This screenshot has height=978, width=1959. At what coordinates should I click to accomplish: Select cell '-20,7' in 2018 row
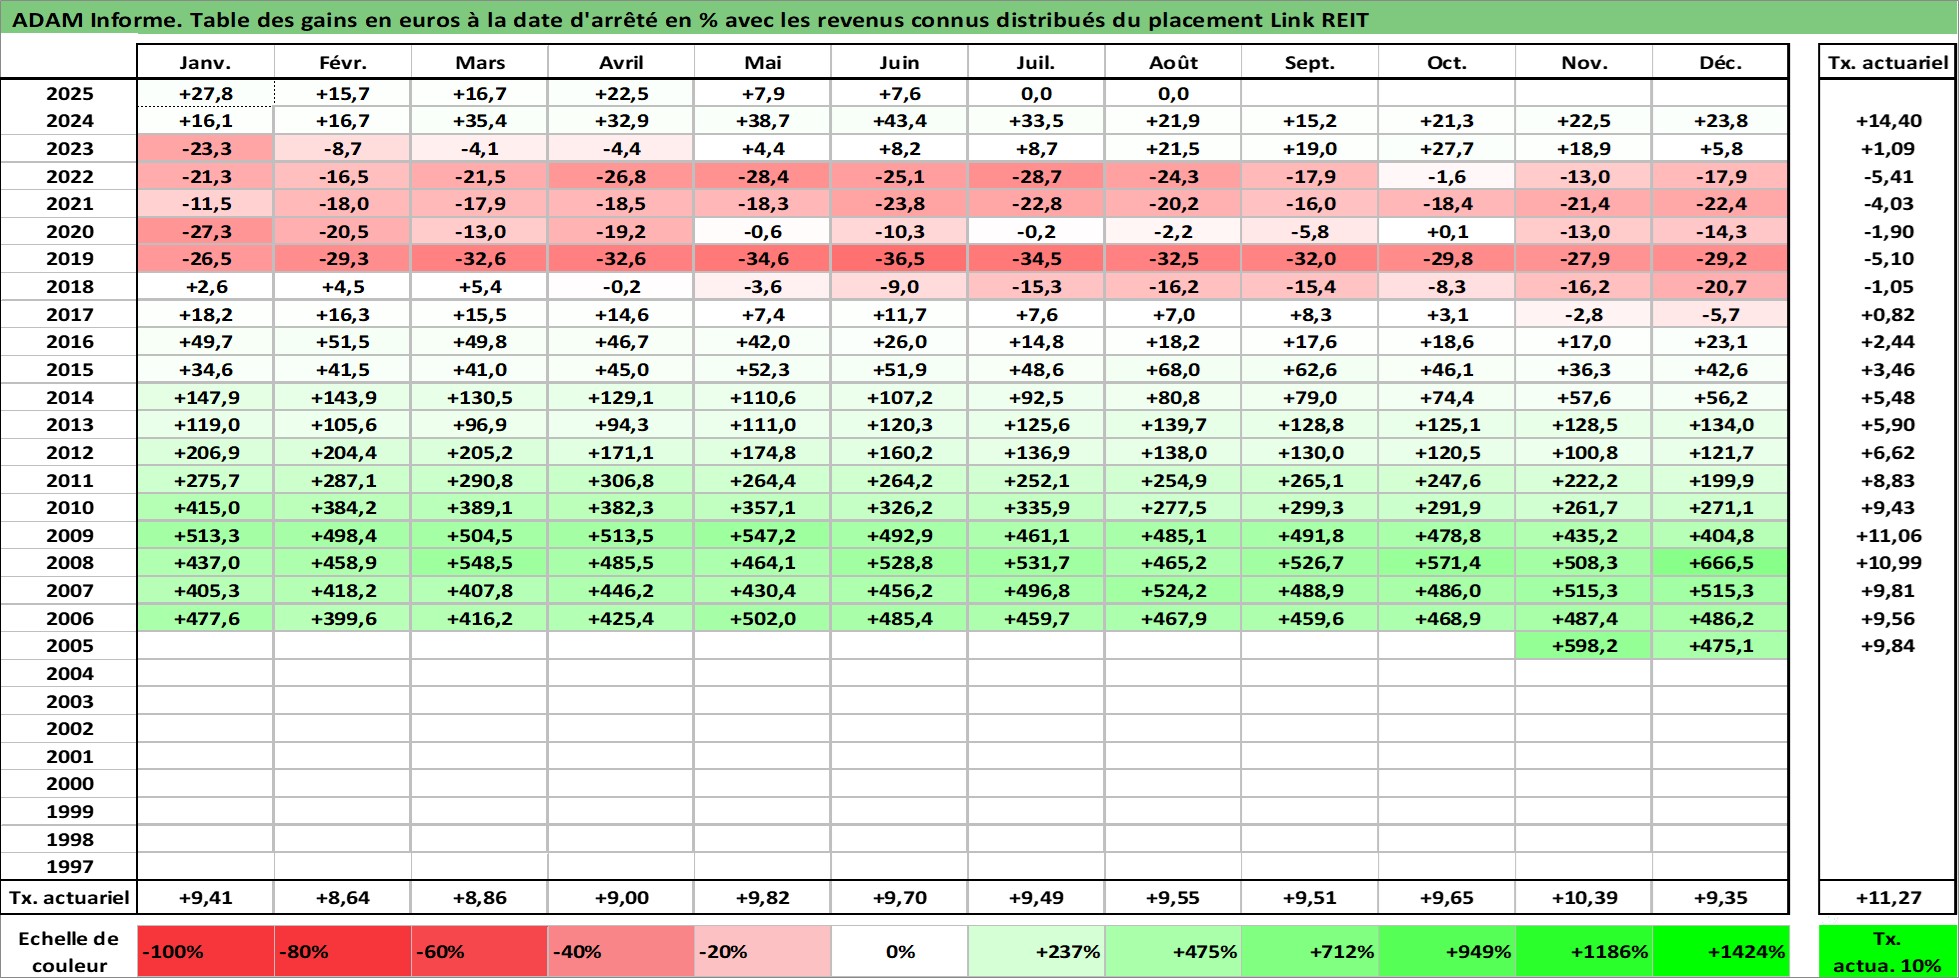point(1720,286)
